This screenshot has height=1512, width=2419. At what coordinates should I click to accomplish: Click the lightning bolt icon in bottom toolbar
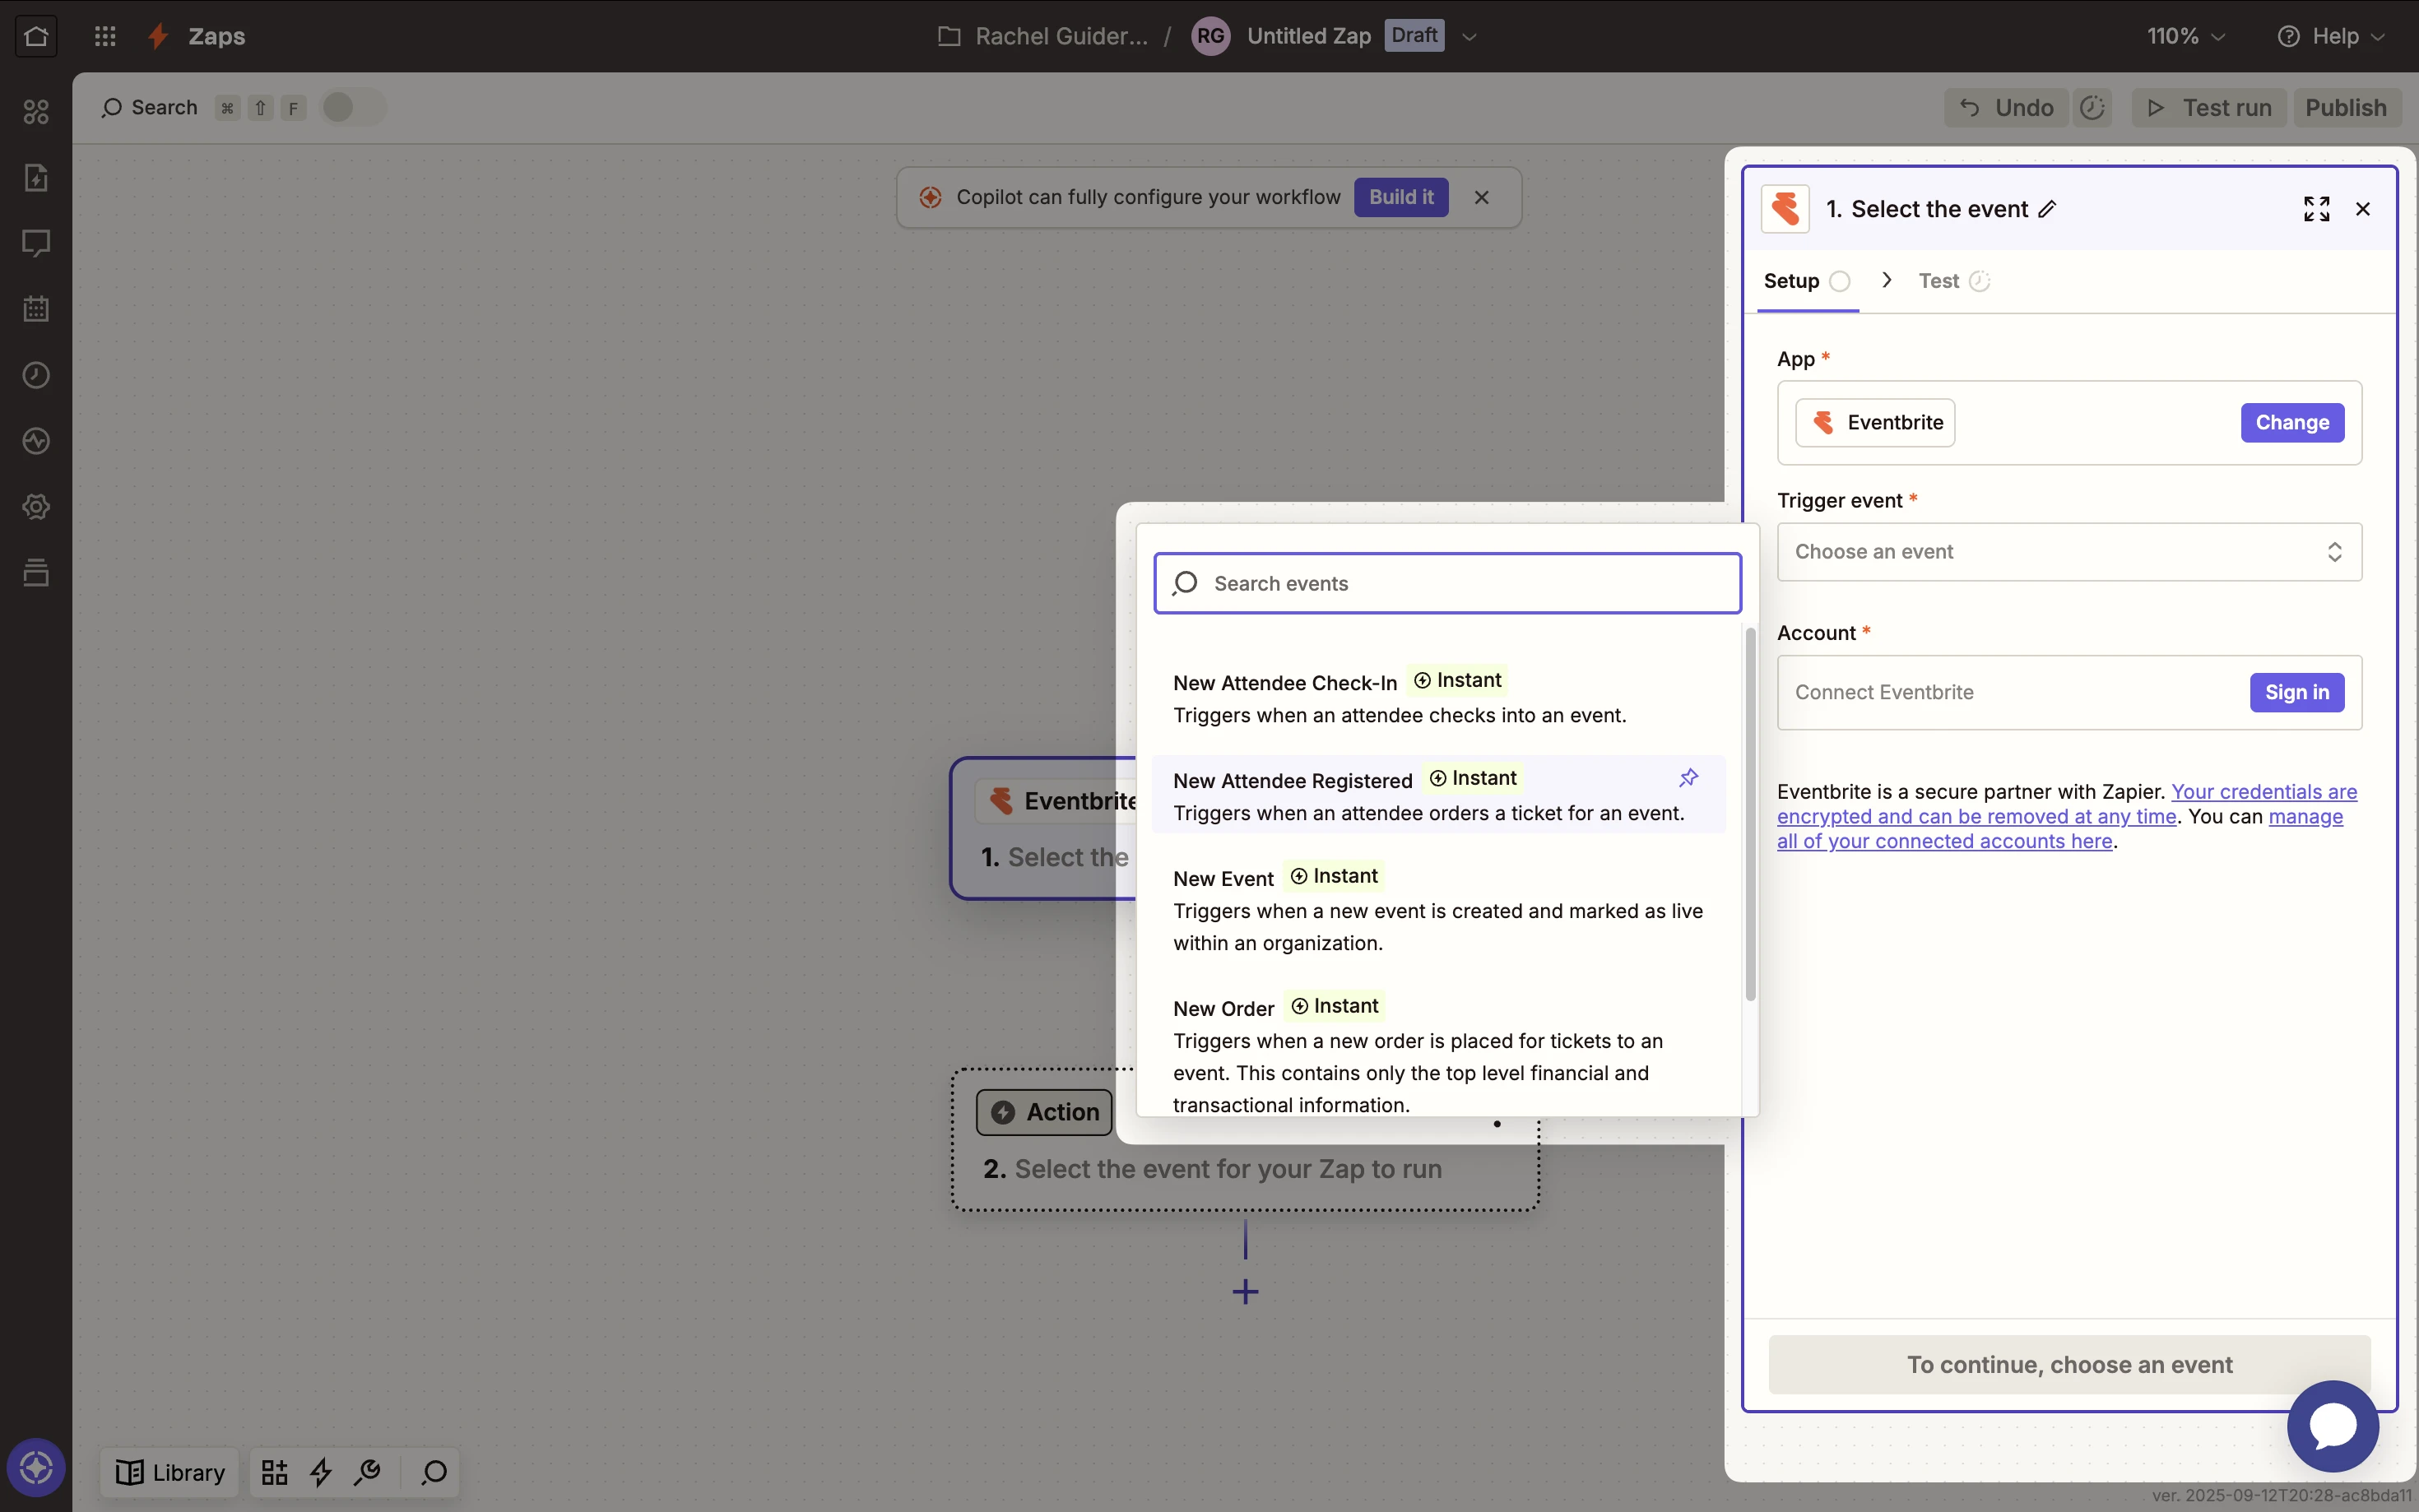tap(321, 1472)
